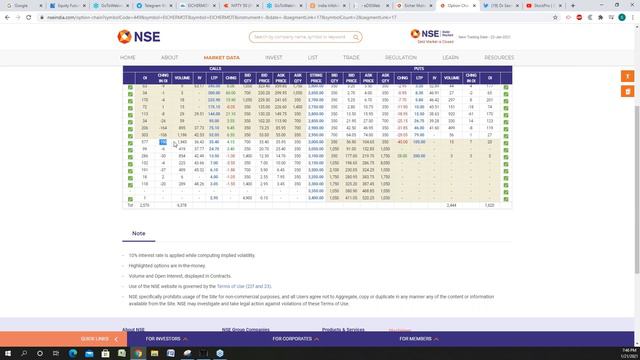Image resolution: width=640 pixels, height=360 pixels.
Task: Reload the page with the refresh icon
Action: tap(29, 18)
